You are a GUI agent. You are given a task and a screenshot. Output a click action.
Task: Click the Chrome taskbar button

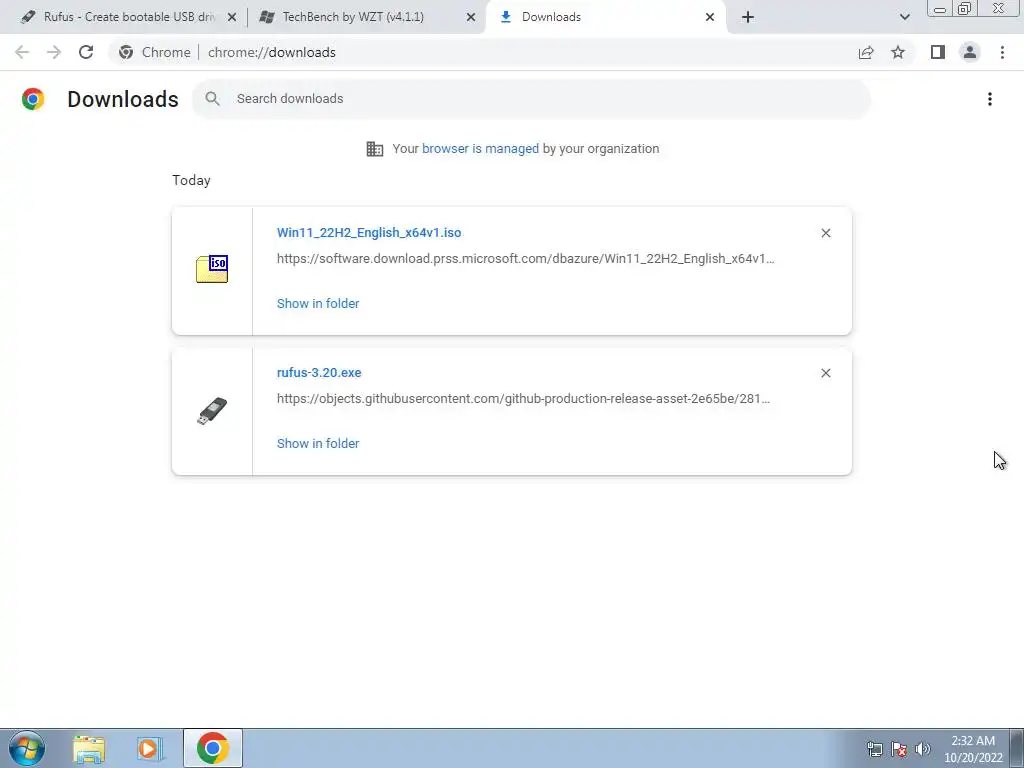(213, 748)
